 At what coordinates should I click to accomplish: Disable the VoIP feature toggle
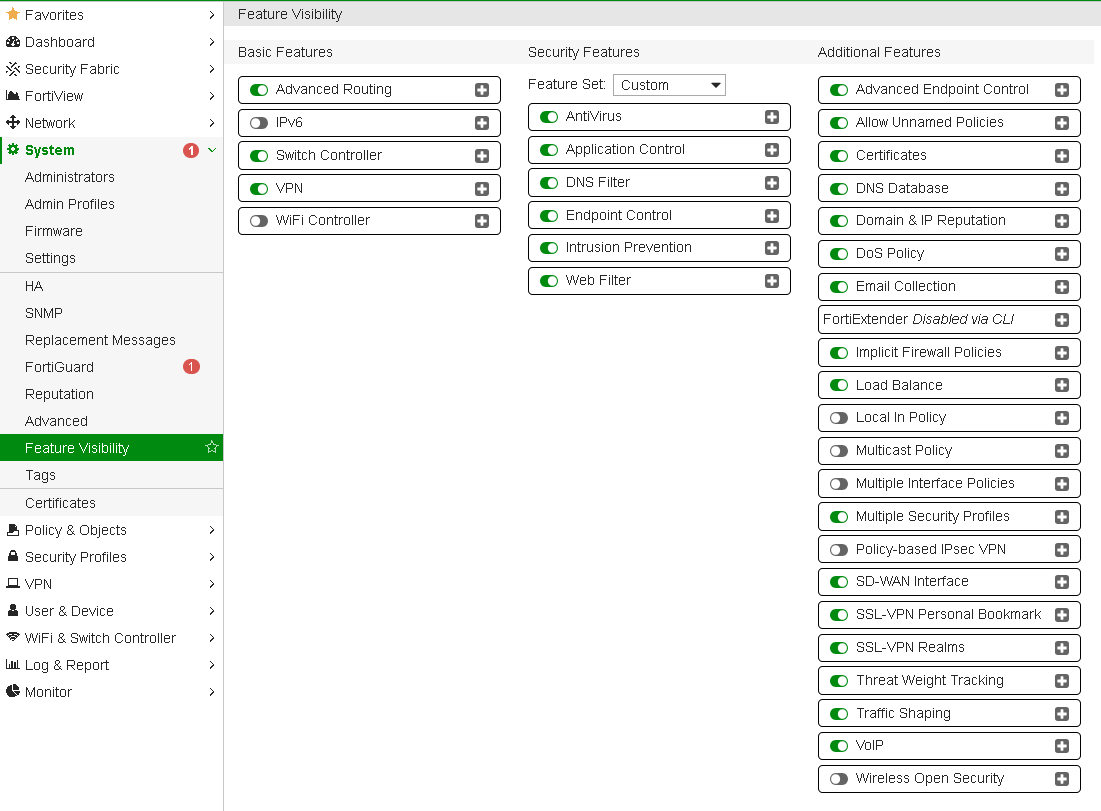point(839,746)
